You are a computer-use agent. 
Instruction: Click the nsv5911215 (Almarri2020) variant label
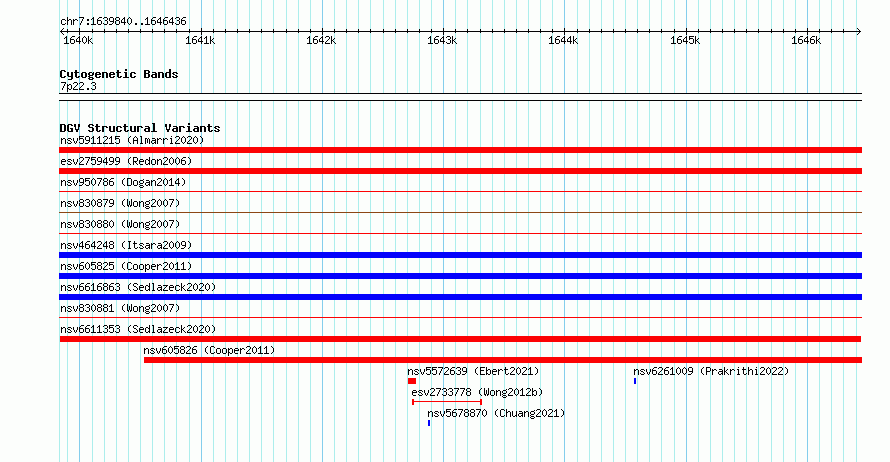coord(132,140)
